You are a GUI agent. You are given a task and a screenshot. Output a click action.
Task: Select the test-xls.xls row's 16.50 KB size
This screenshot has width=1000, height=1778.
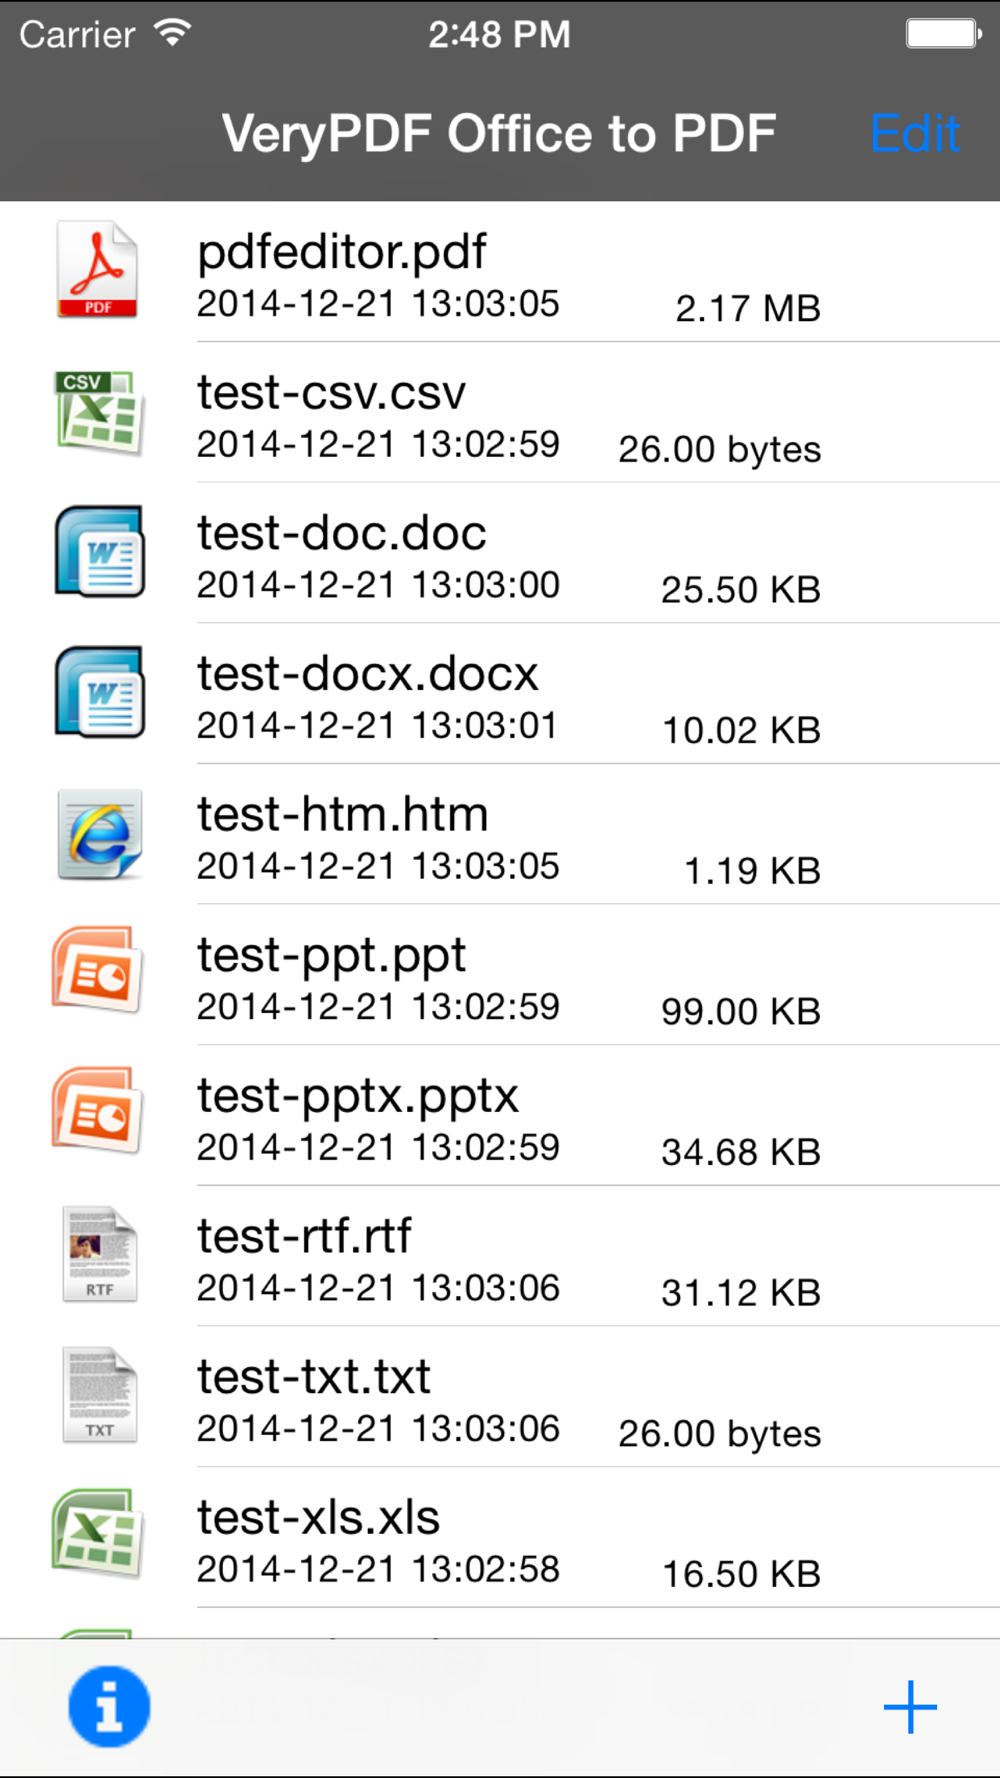(741, 1574)
